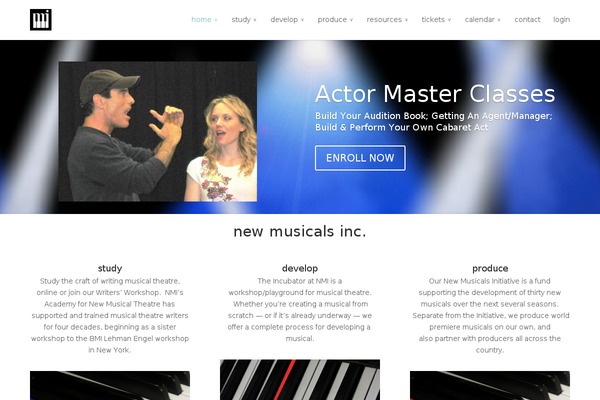Image resolution: width=600 pixels, height=400 pixels.
Task: Expand the produce dropdown menu
Action: click(335, 20)
